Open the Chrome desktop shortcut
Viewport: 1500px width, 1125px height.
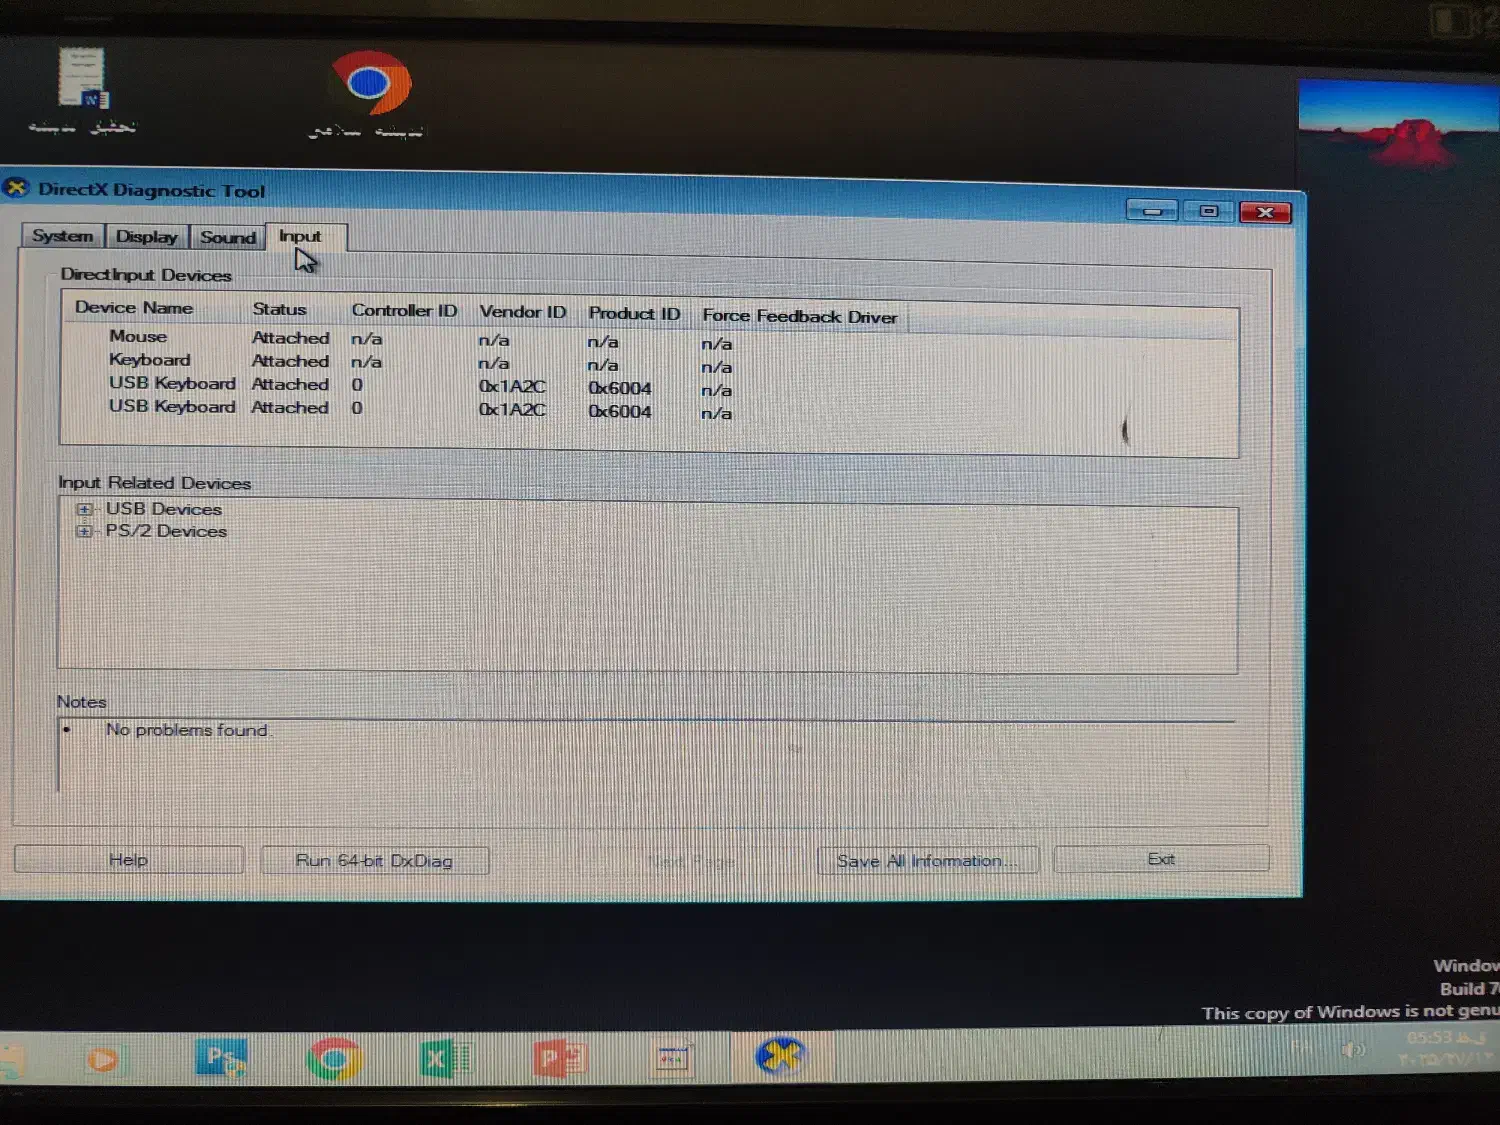[x=370, y=85]
